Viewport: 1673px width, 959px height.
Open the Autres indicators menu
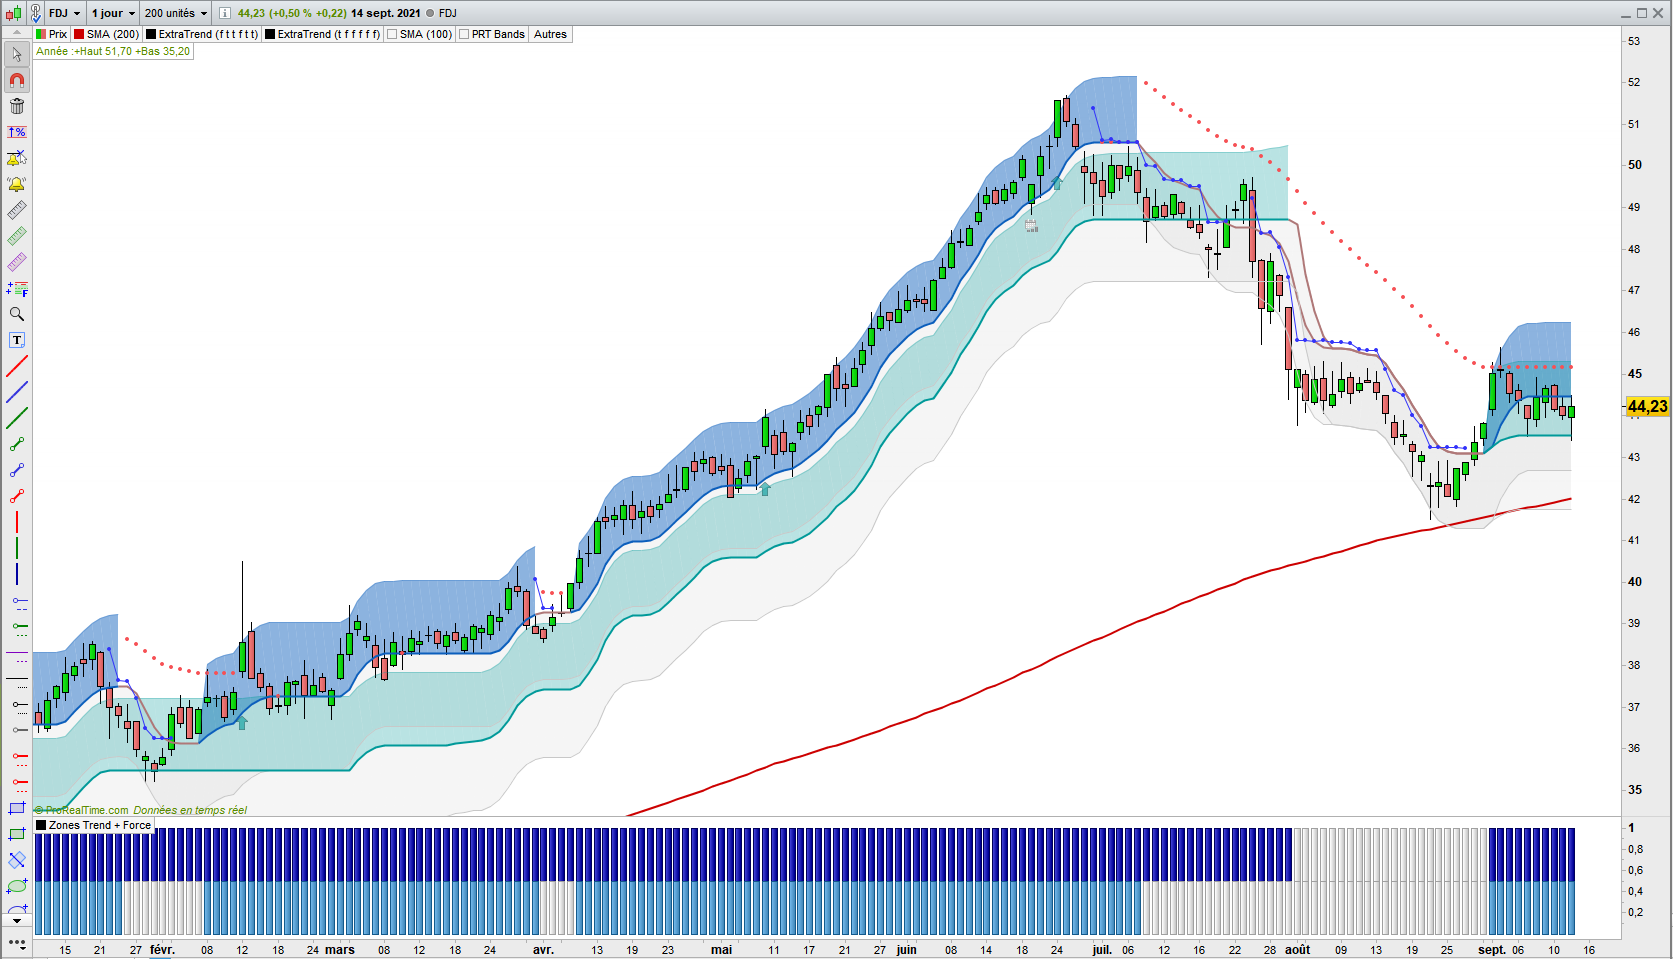tap(550, 34)
